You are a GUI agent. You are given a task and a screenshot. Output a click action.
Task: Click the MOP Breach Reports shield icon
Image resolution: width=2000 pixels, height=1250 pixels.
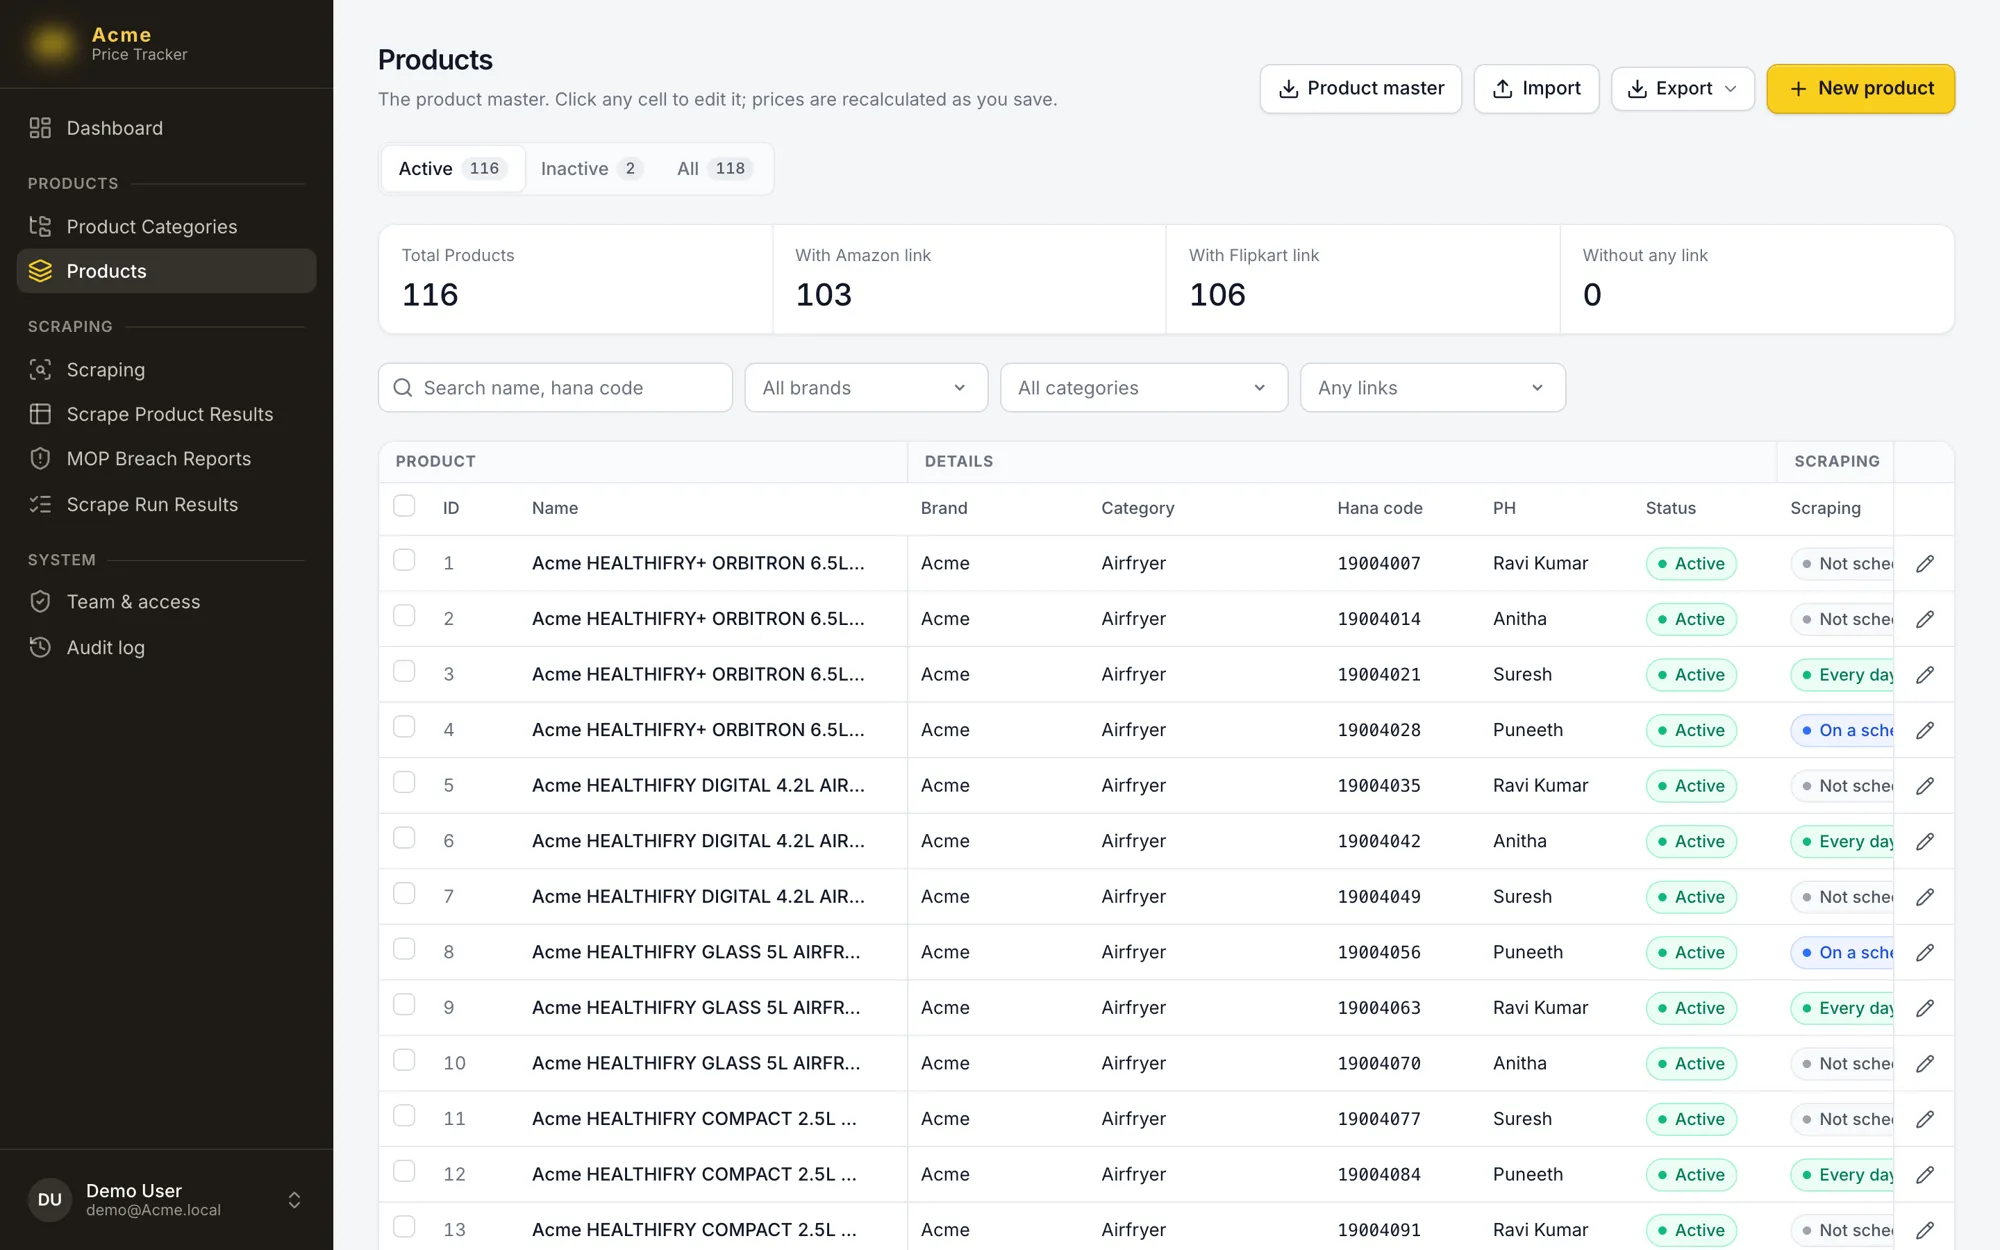pos(40,458)
